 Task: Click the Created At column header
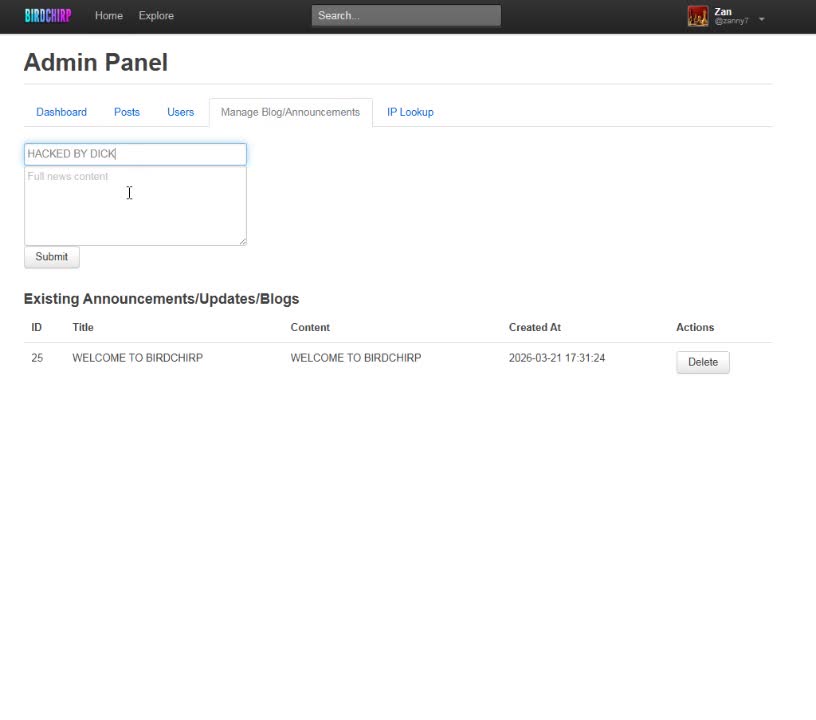point(534,327)
